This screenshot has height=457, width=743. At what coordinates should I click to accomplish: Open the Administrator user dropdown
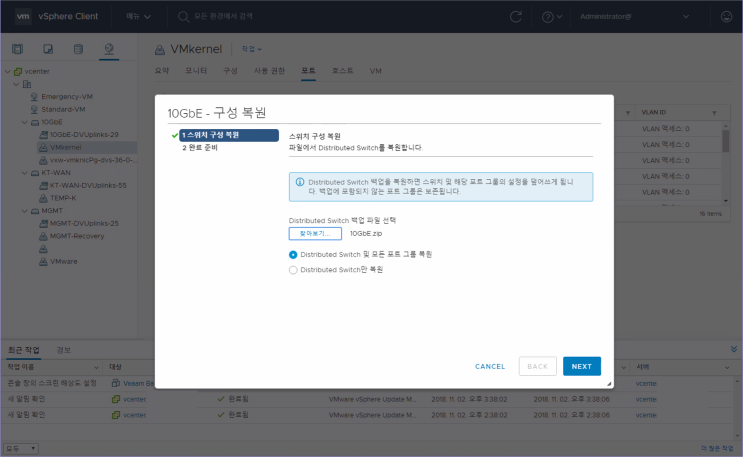634,17
